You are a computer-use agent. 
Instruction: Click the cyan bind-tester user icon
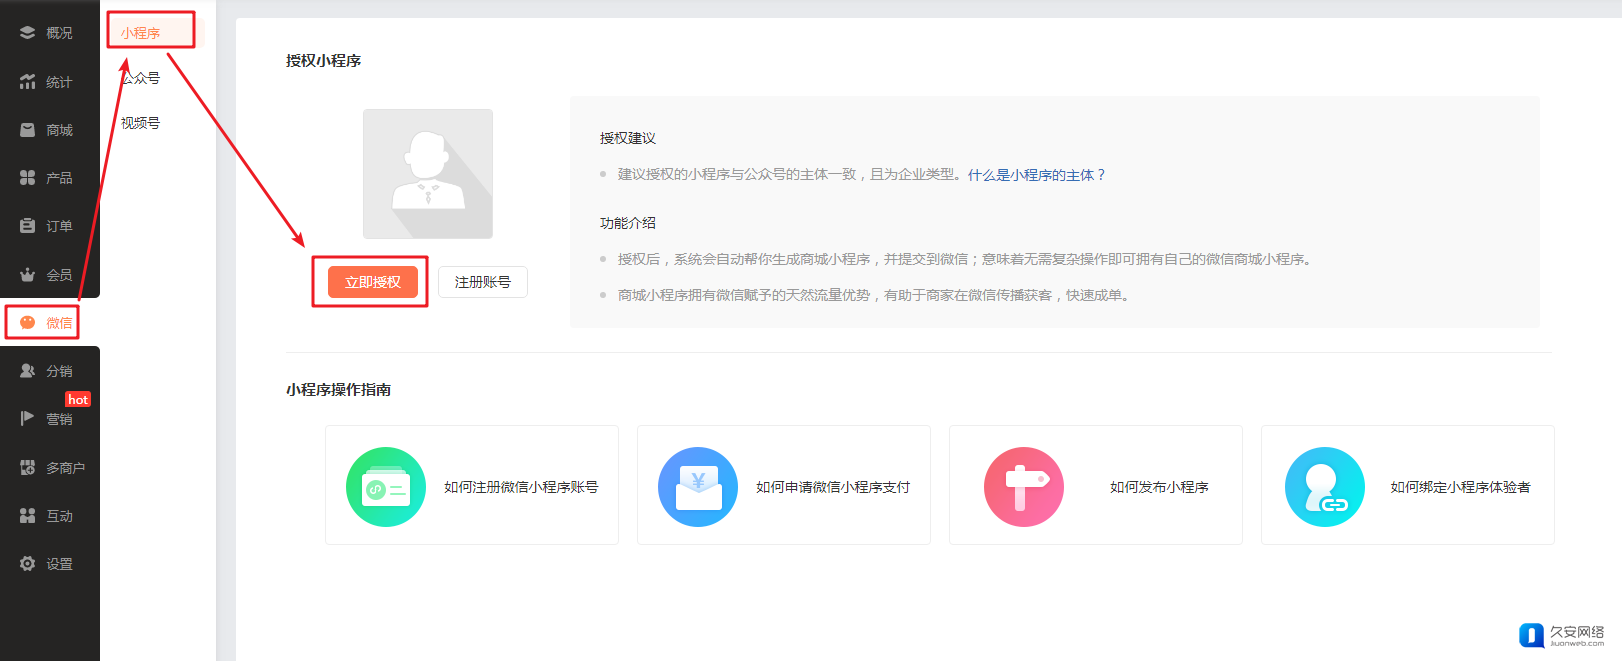(1325, 487)
